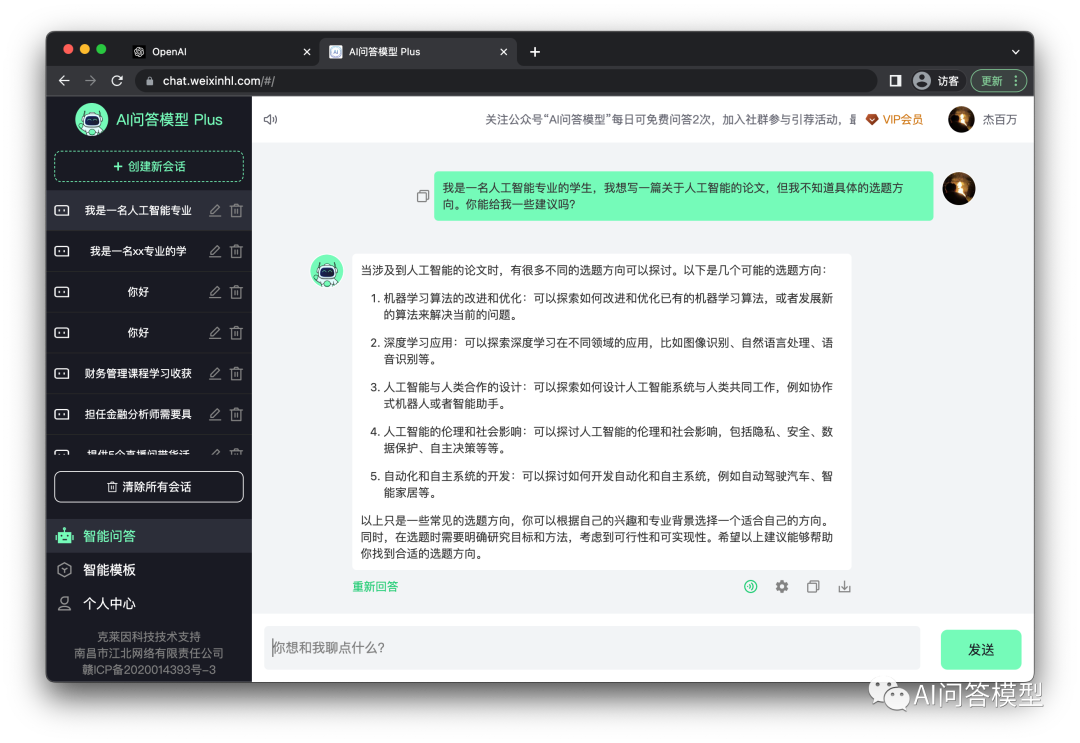The width and height of the screenshot is (1080, 743).
Task: Download the AI answer
Action: 844,587
